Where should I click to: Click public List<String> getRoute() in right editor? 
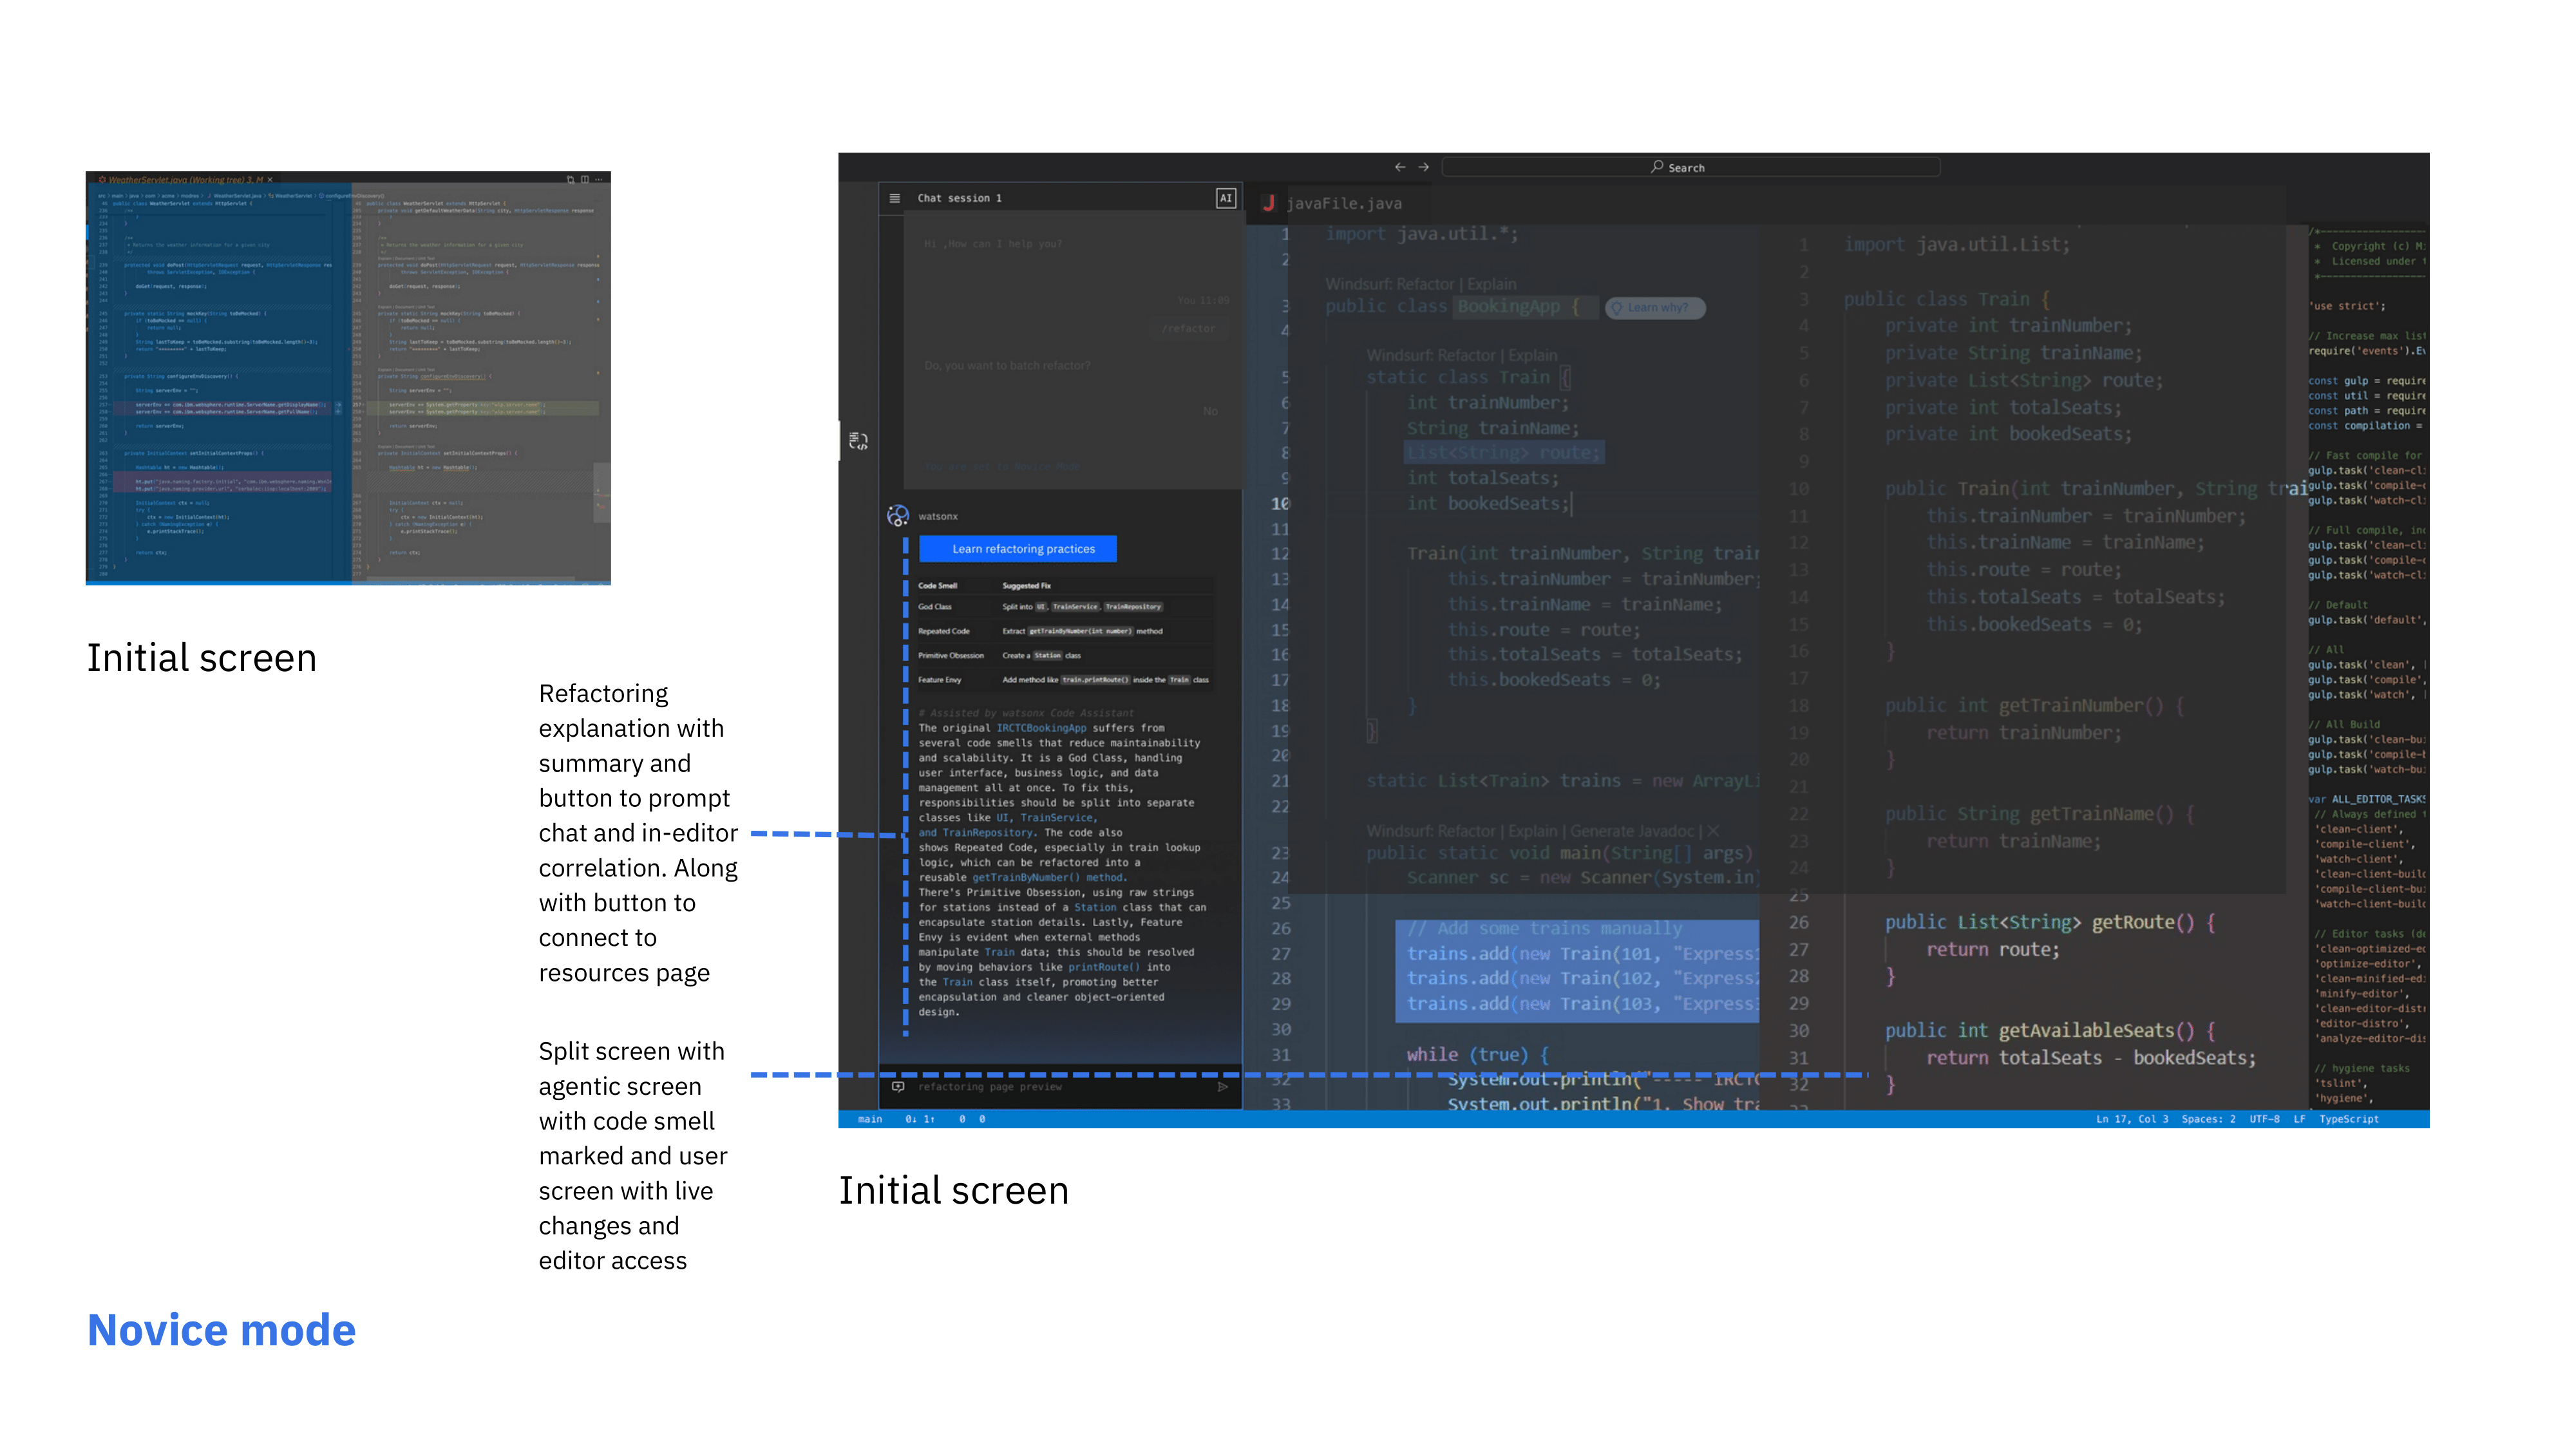point(2050,922)
